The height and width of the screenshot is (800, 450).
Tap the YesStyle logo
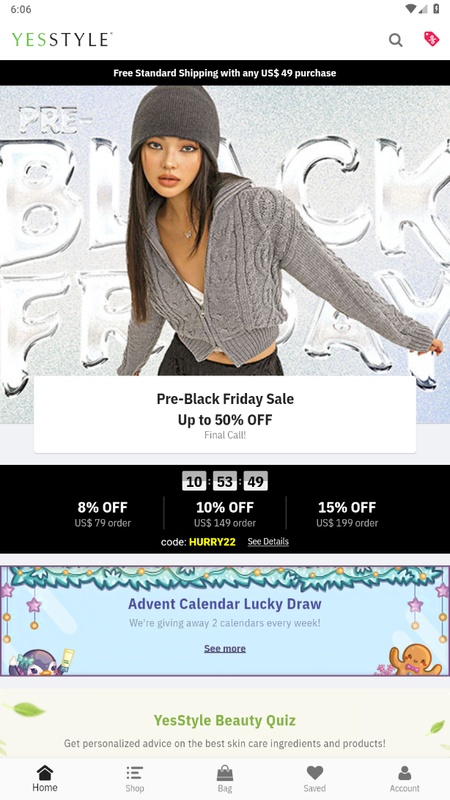(62, 39)
